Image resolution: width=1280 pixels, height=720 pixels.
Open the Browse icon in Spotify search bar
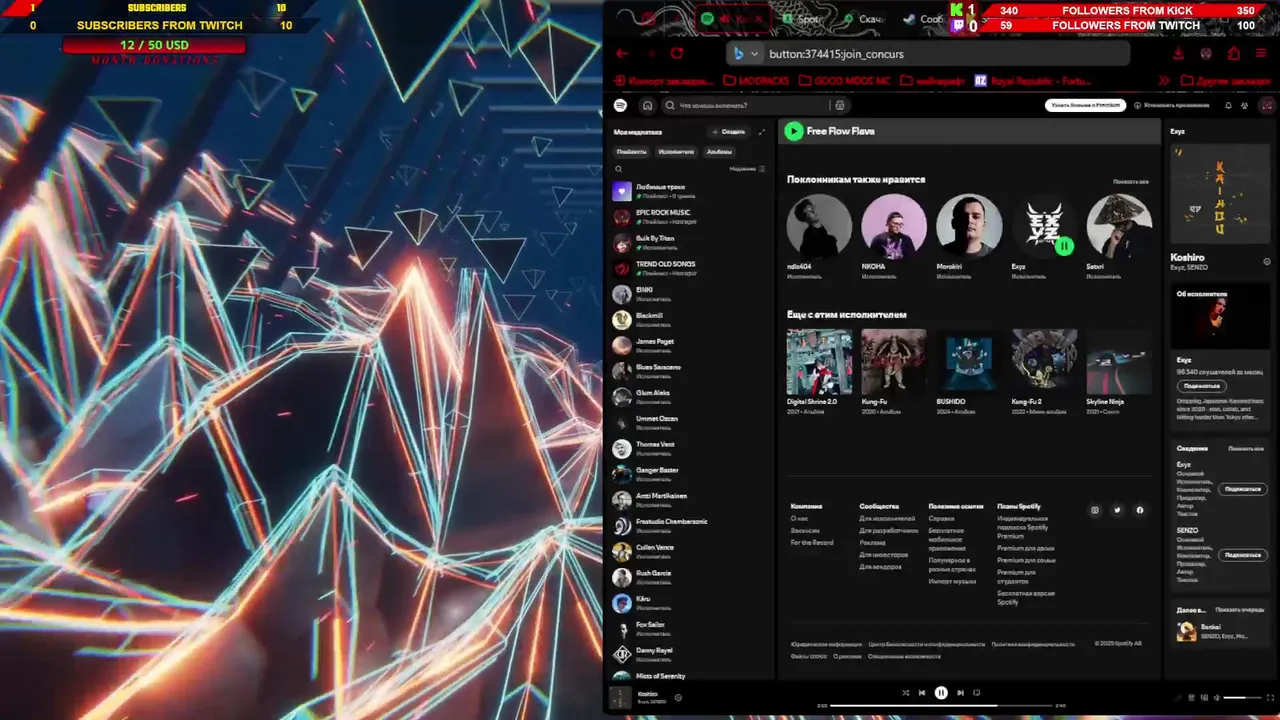point(840,105)
